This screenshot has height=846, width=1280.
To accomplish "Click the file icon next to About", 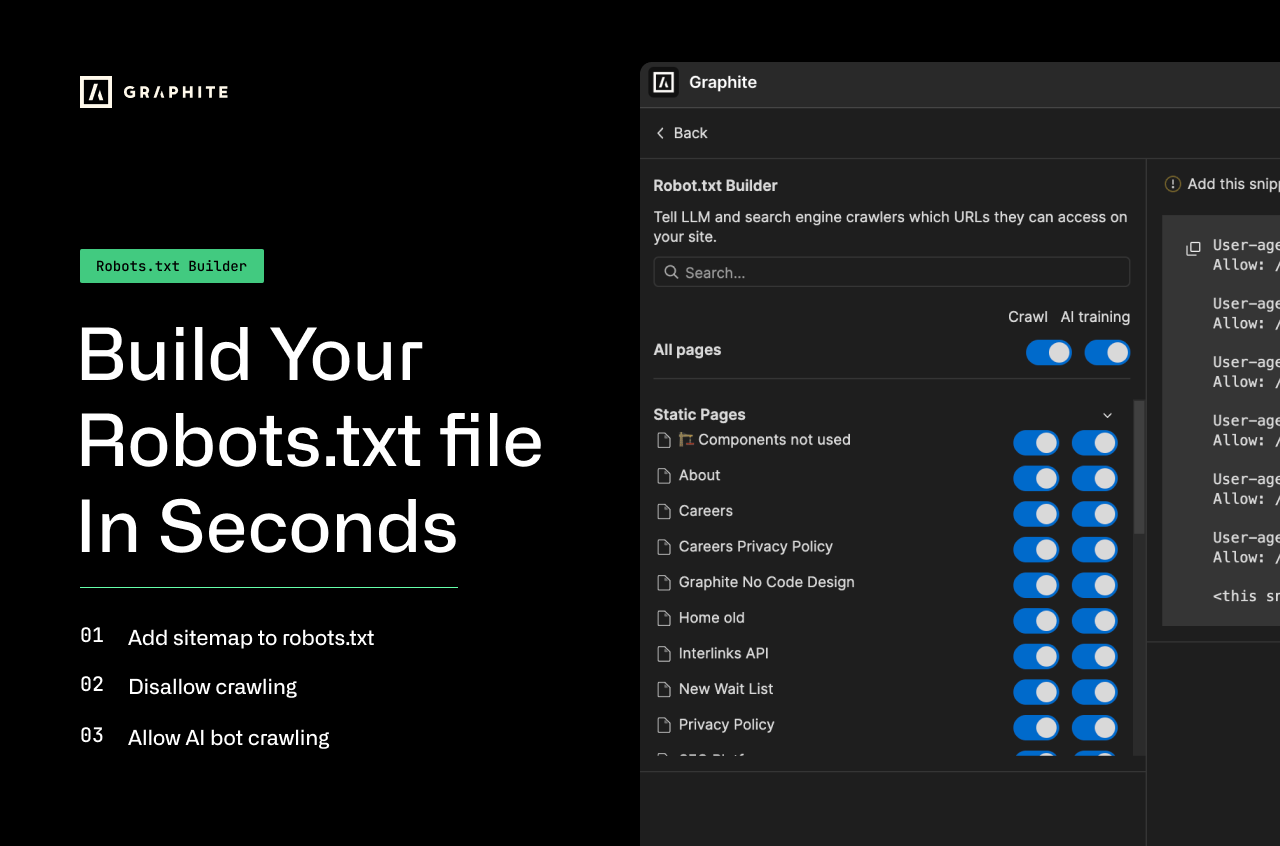I will click(663, 475).
